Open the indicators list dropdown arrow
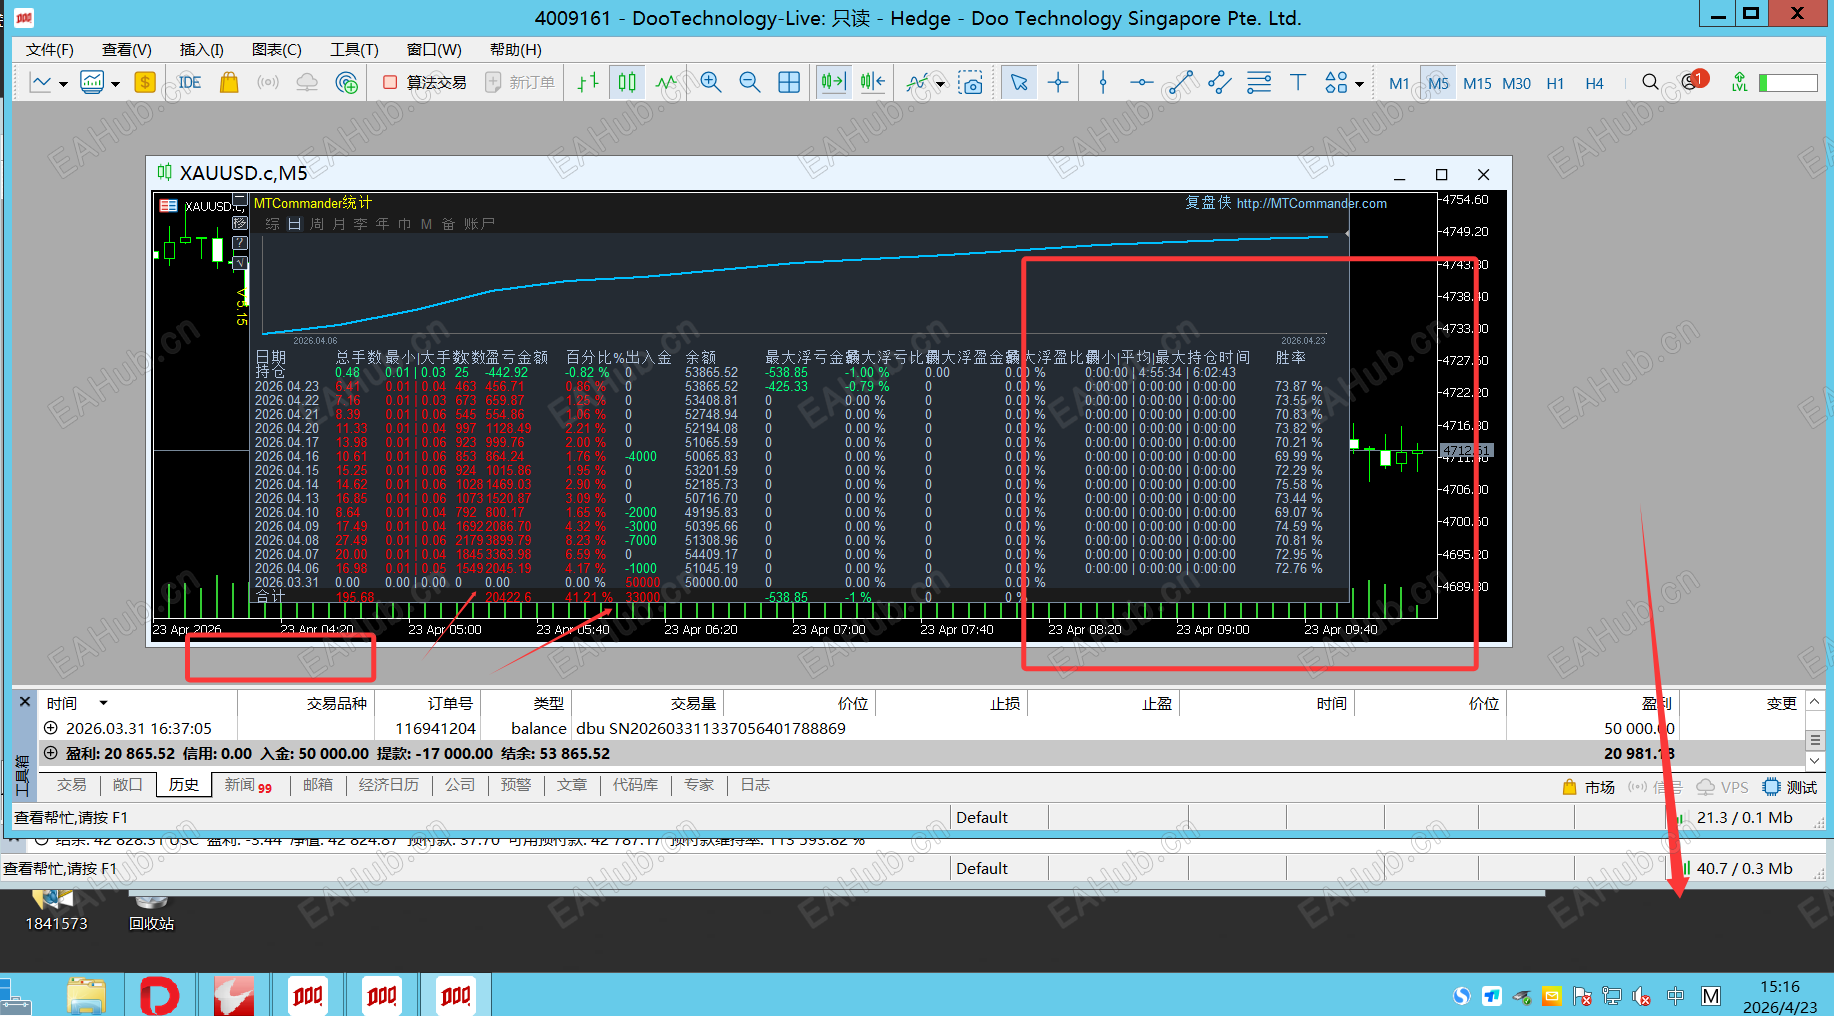This screenshot has height=1016, width=1834. [x=940, y=85]
